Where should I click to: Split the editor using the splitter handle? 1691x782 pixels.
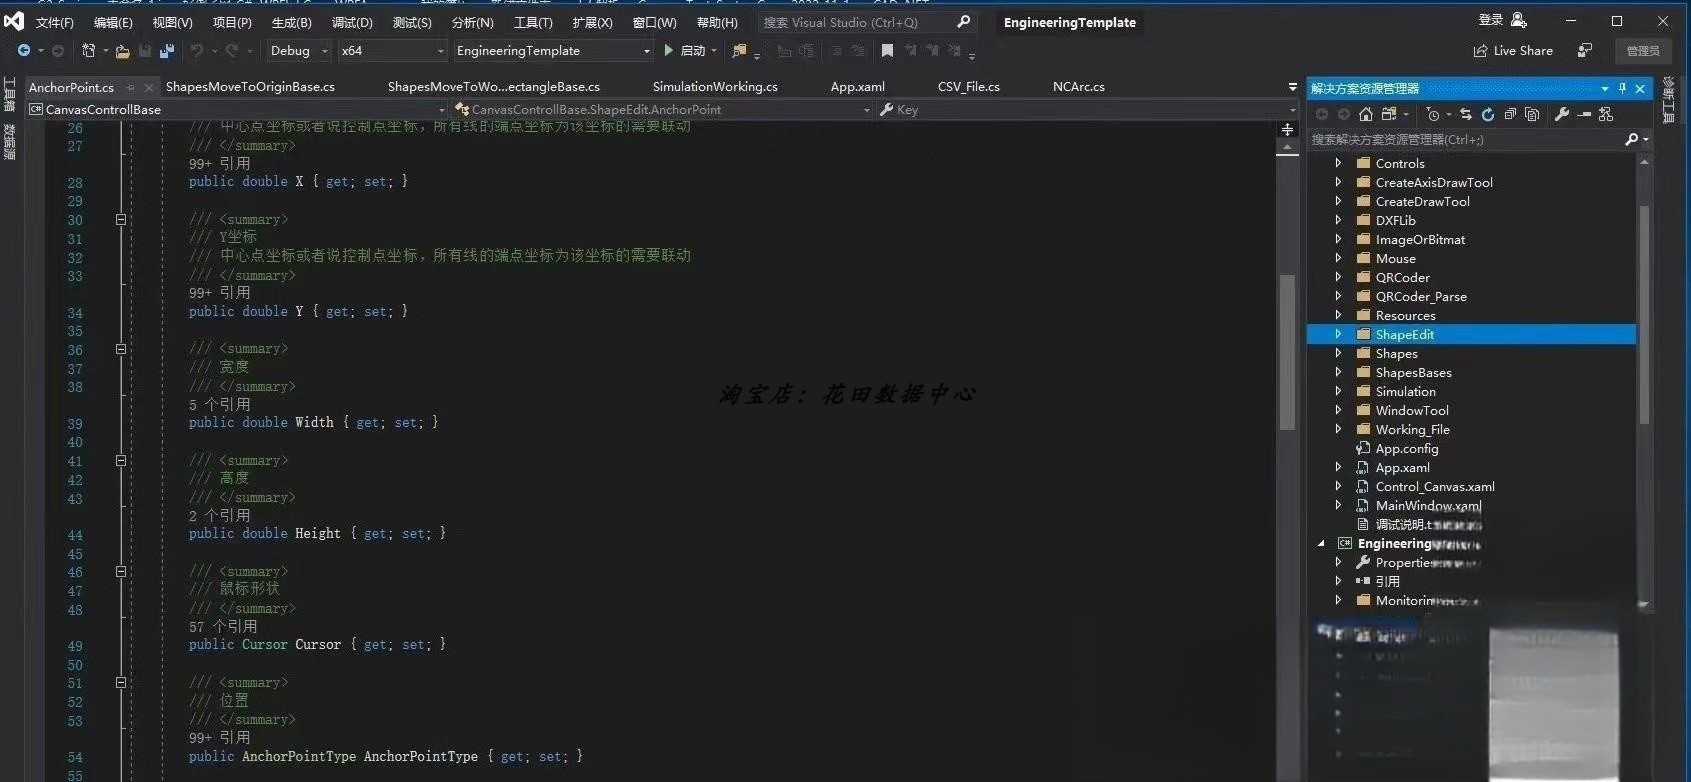(1287, 129)
